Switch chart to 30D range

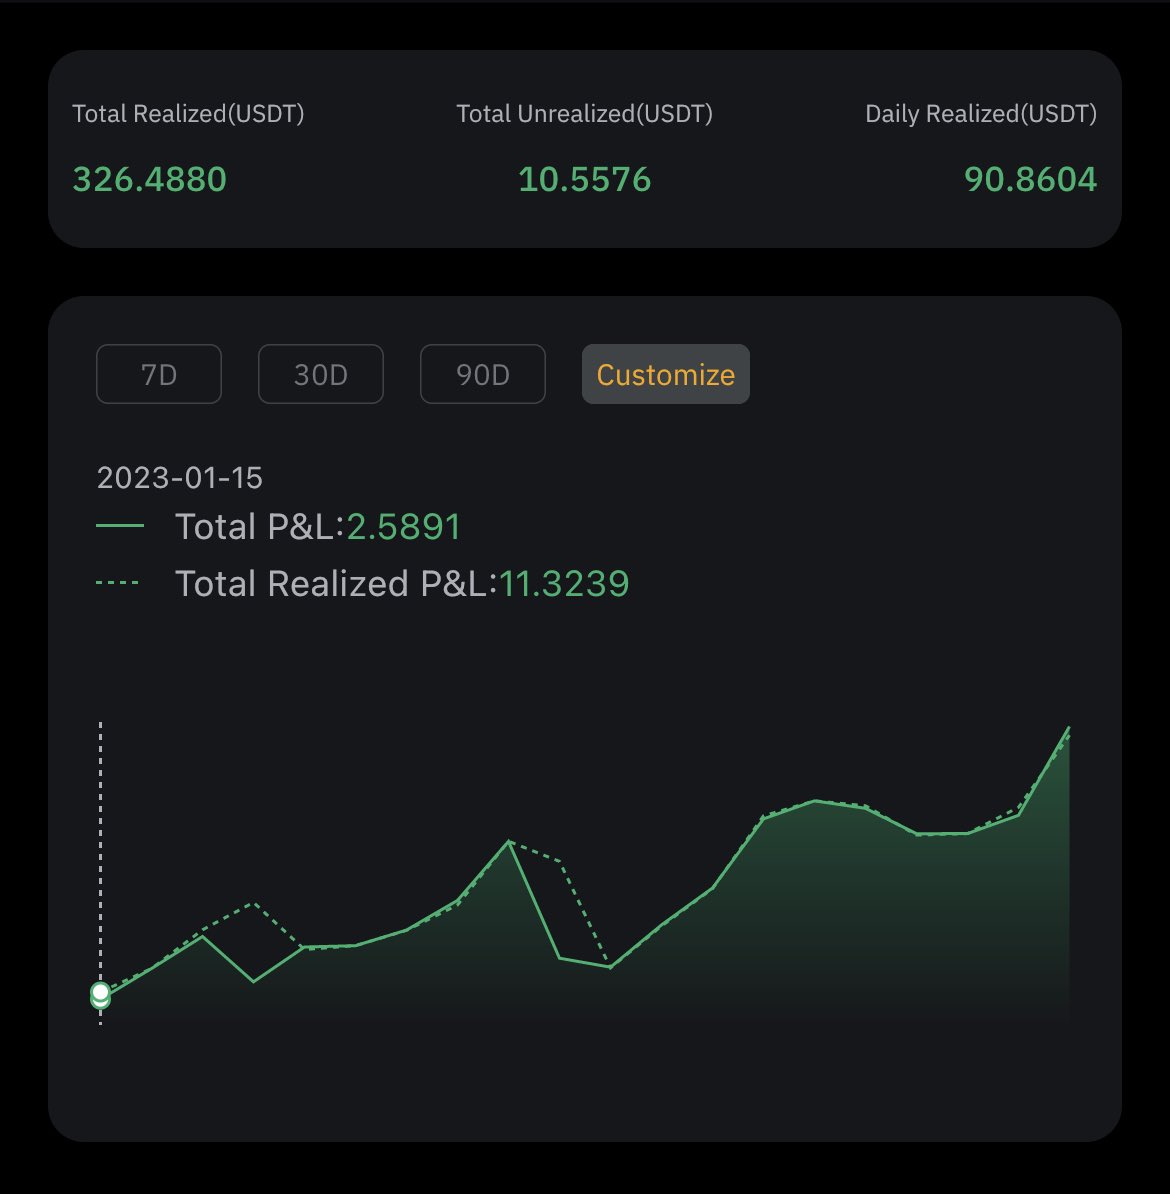pyautogui.click(x=321, y=374)
